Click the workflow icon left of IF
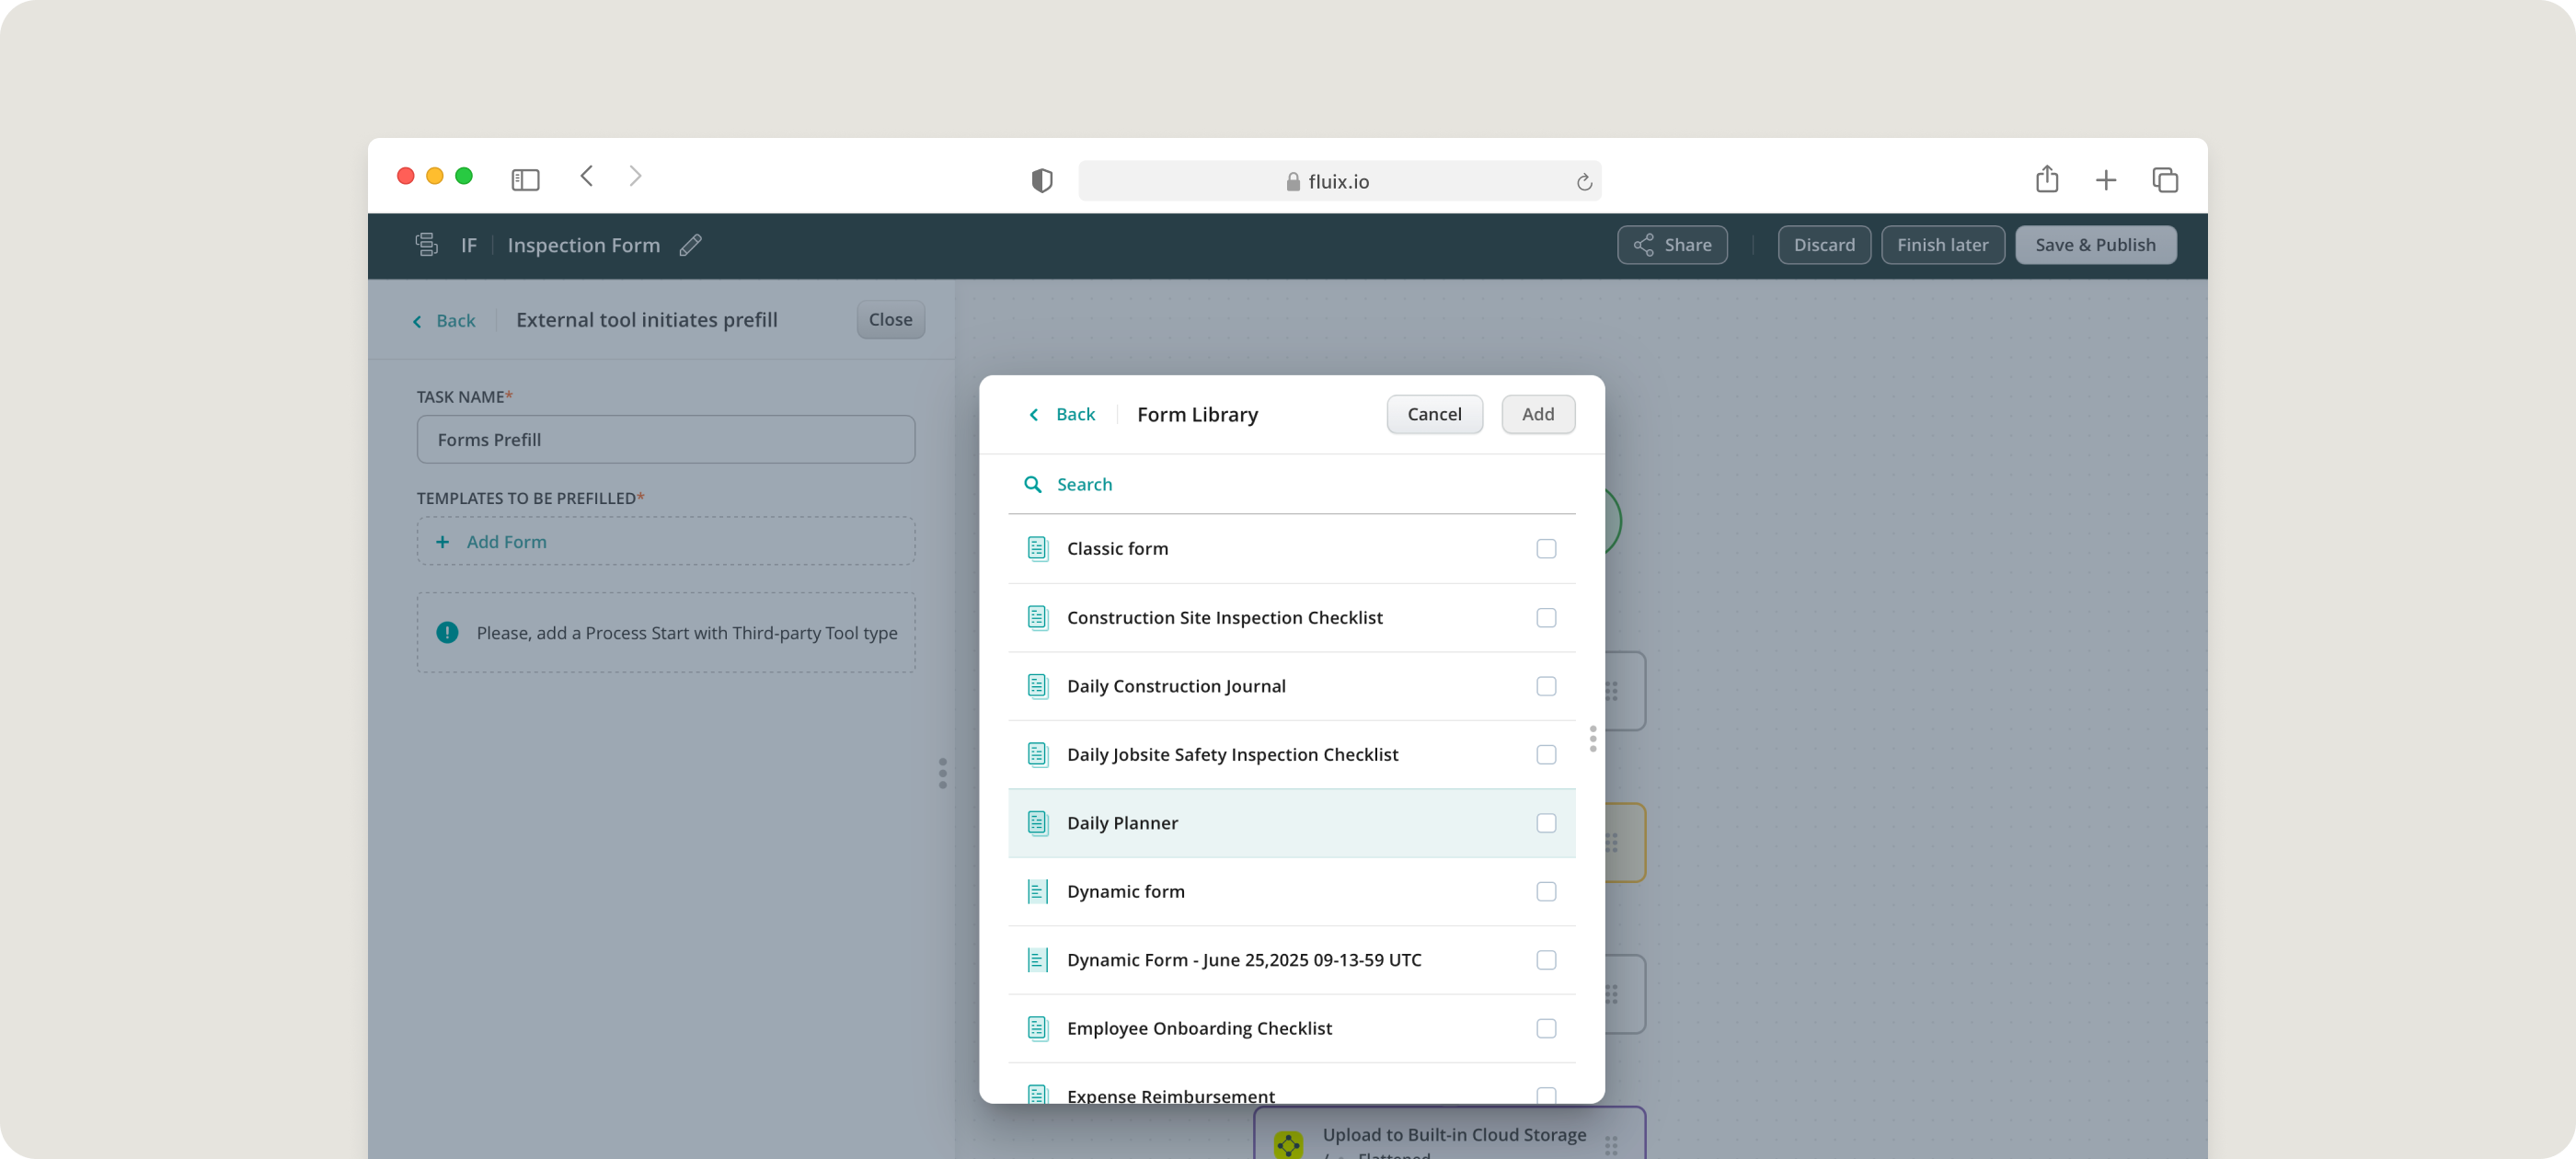The width and height of the screenshot is (2576, 1159). [x=427, y=245]
